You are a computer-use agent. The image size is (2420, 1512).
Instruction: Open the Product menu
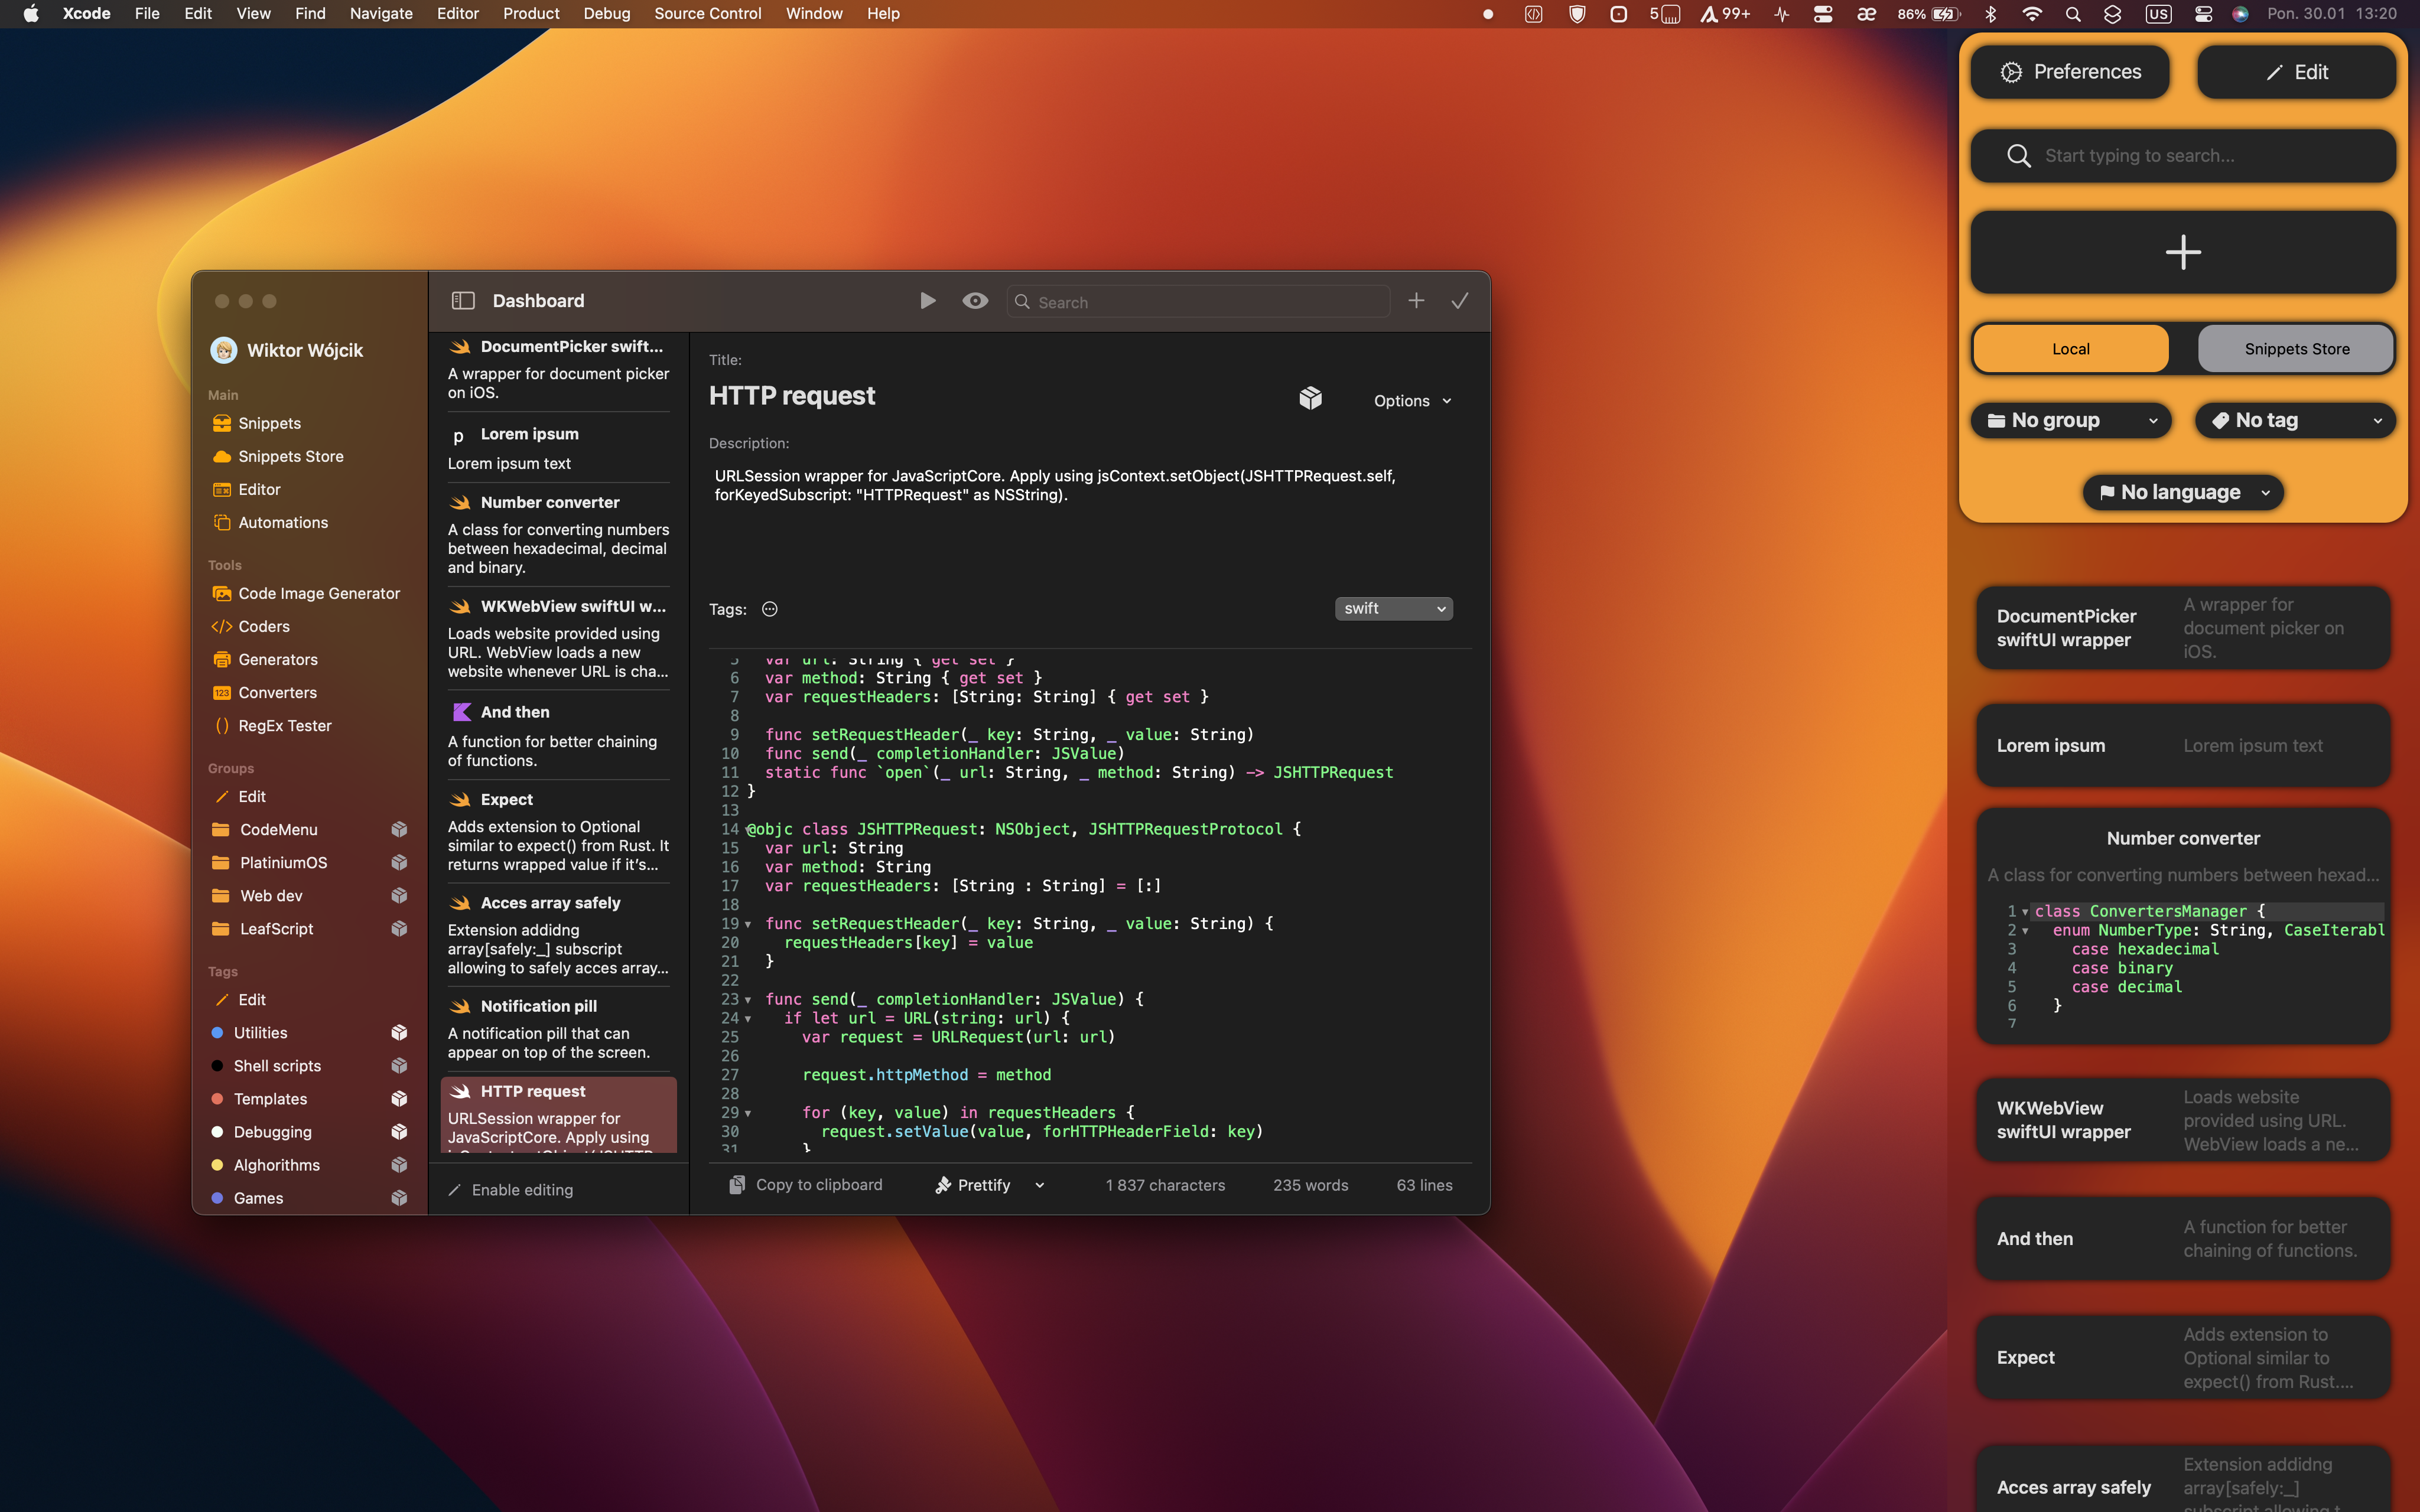531,13
